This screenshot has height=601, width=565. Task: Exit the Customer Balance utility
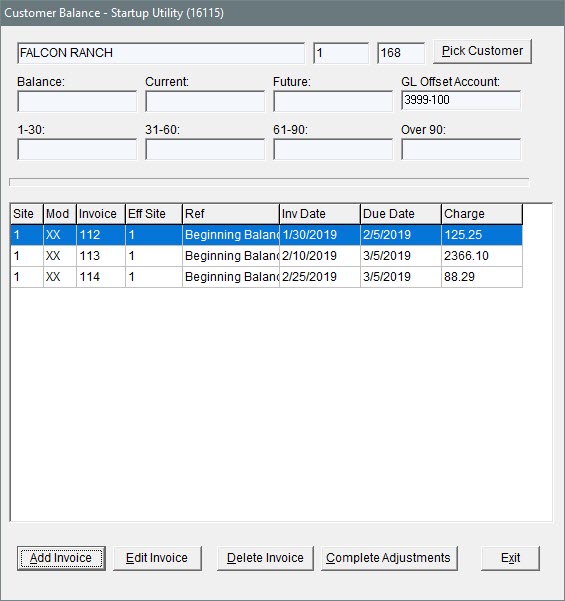click(510, 558)
